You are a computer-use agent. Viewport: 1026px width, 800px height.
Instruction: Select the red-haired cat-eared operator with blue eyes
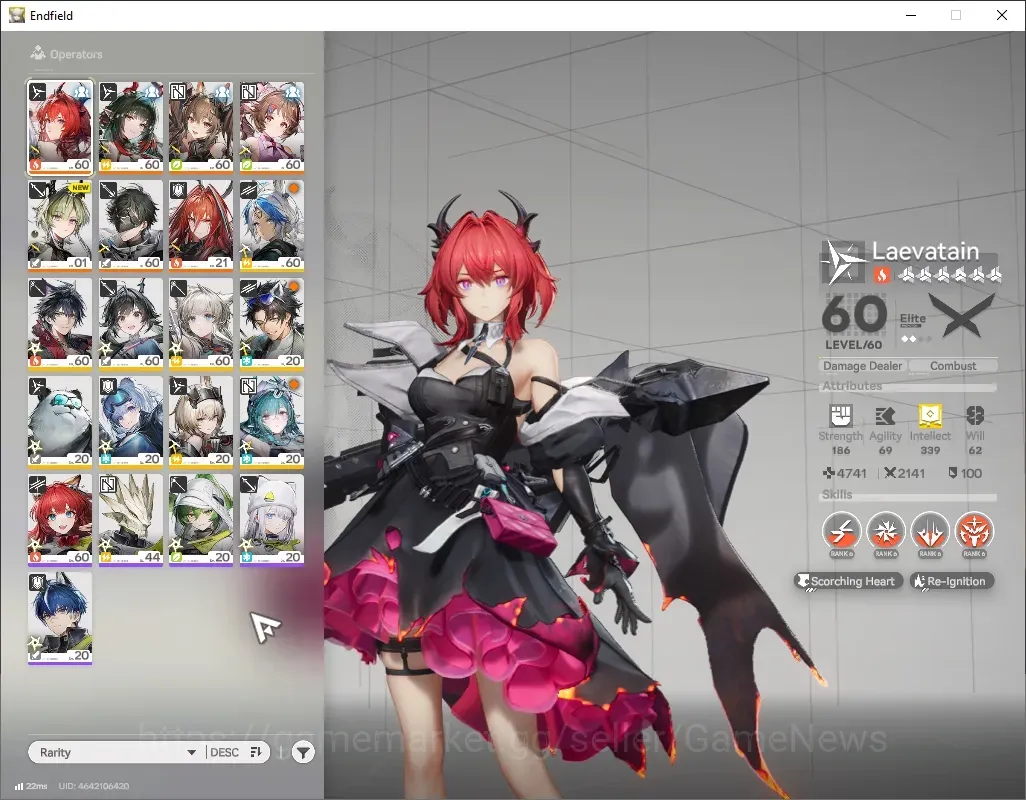pos(60,520)
